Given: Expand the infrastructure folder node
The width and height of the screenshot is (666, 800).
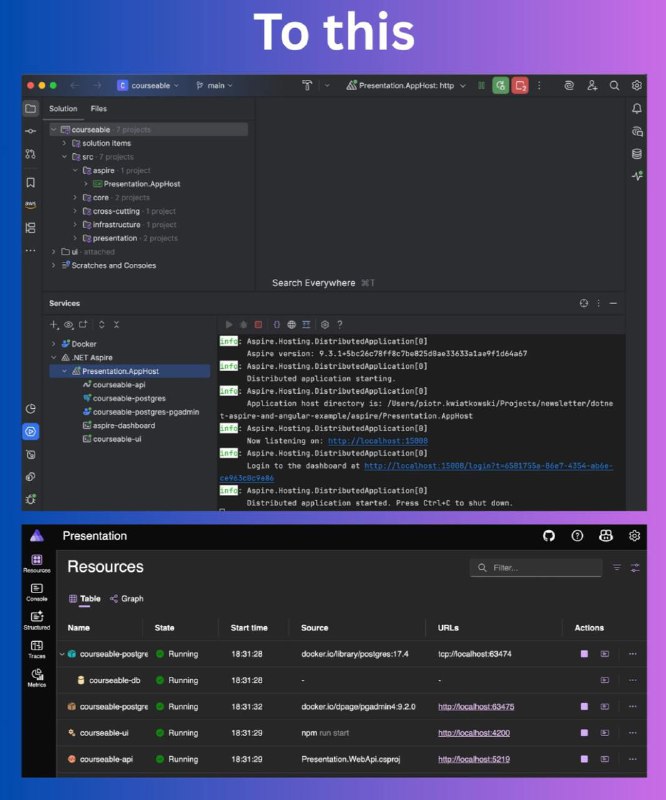Looking at the screenshot, I should pos(75,224).
